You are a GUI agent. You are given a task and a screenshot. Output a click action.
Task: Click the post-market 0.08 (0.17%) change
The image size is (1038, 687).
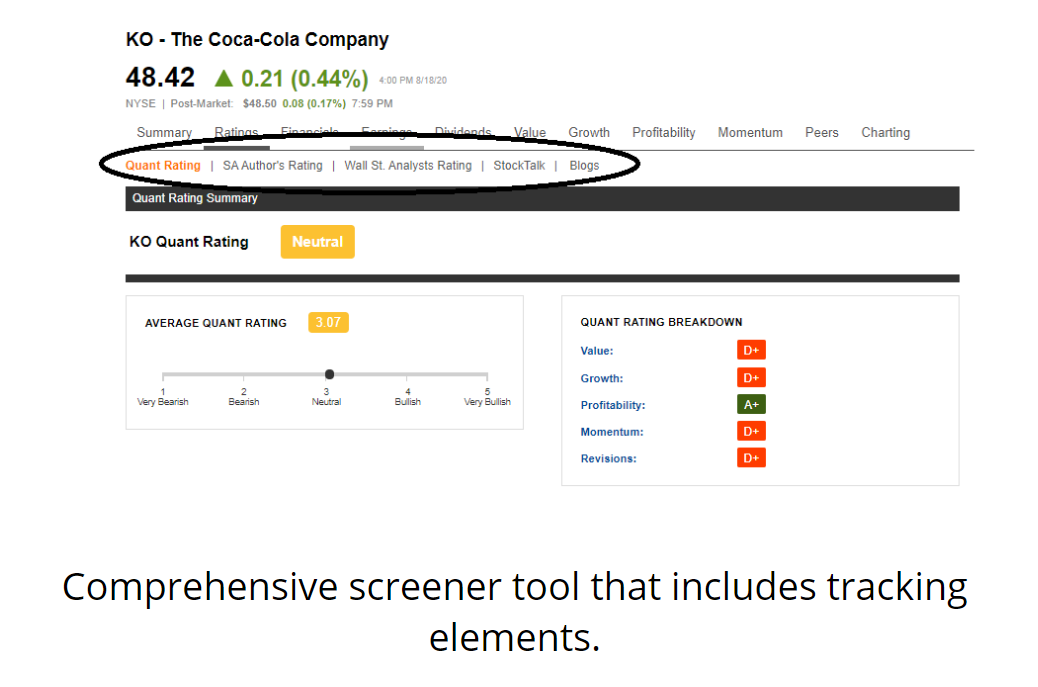tap(314, 104)
